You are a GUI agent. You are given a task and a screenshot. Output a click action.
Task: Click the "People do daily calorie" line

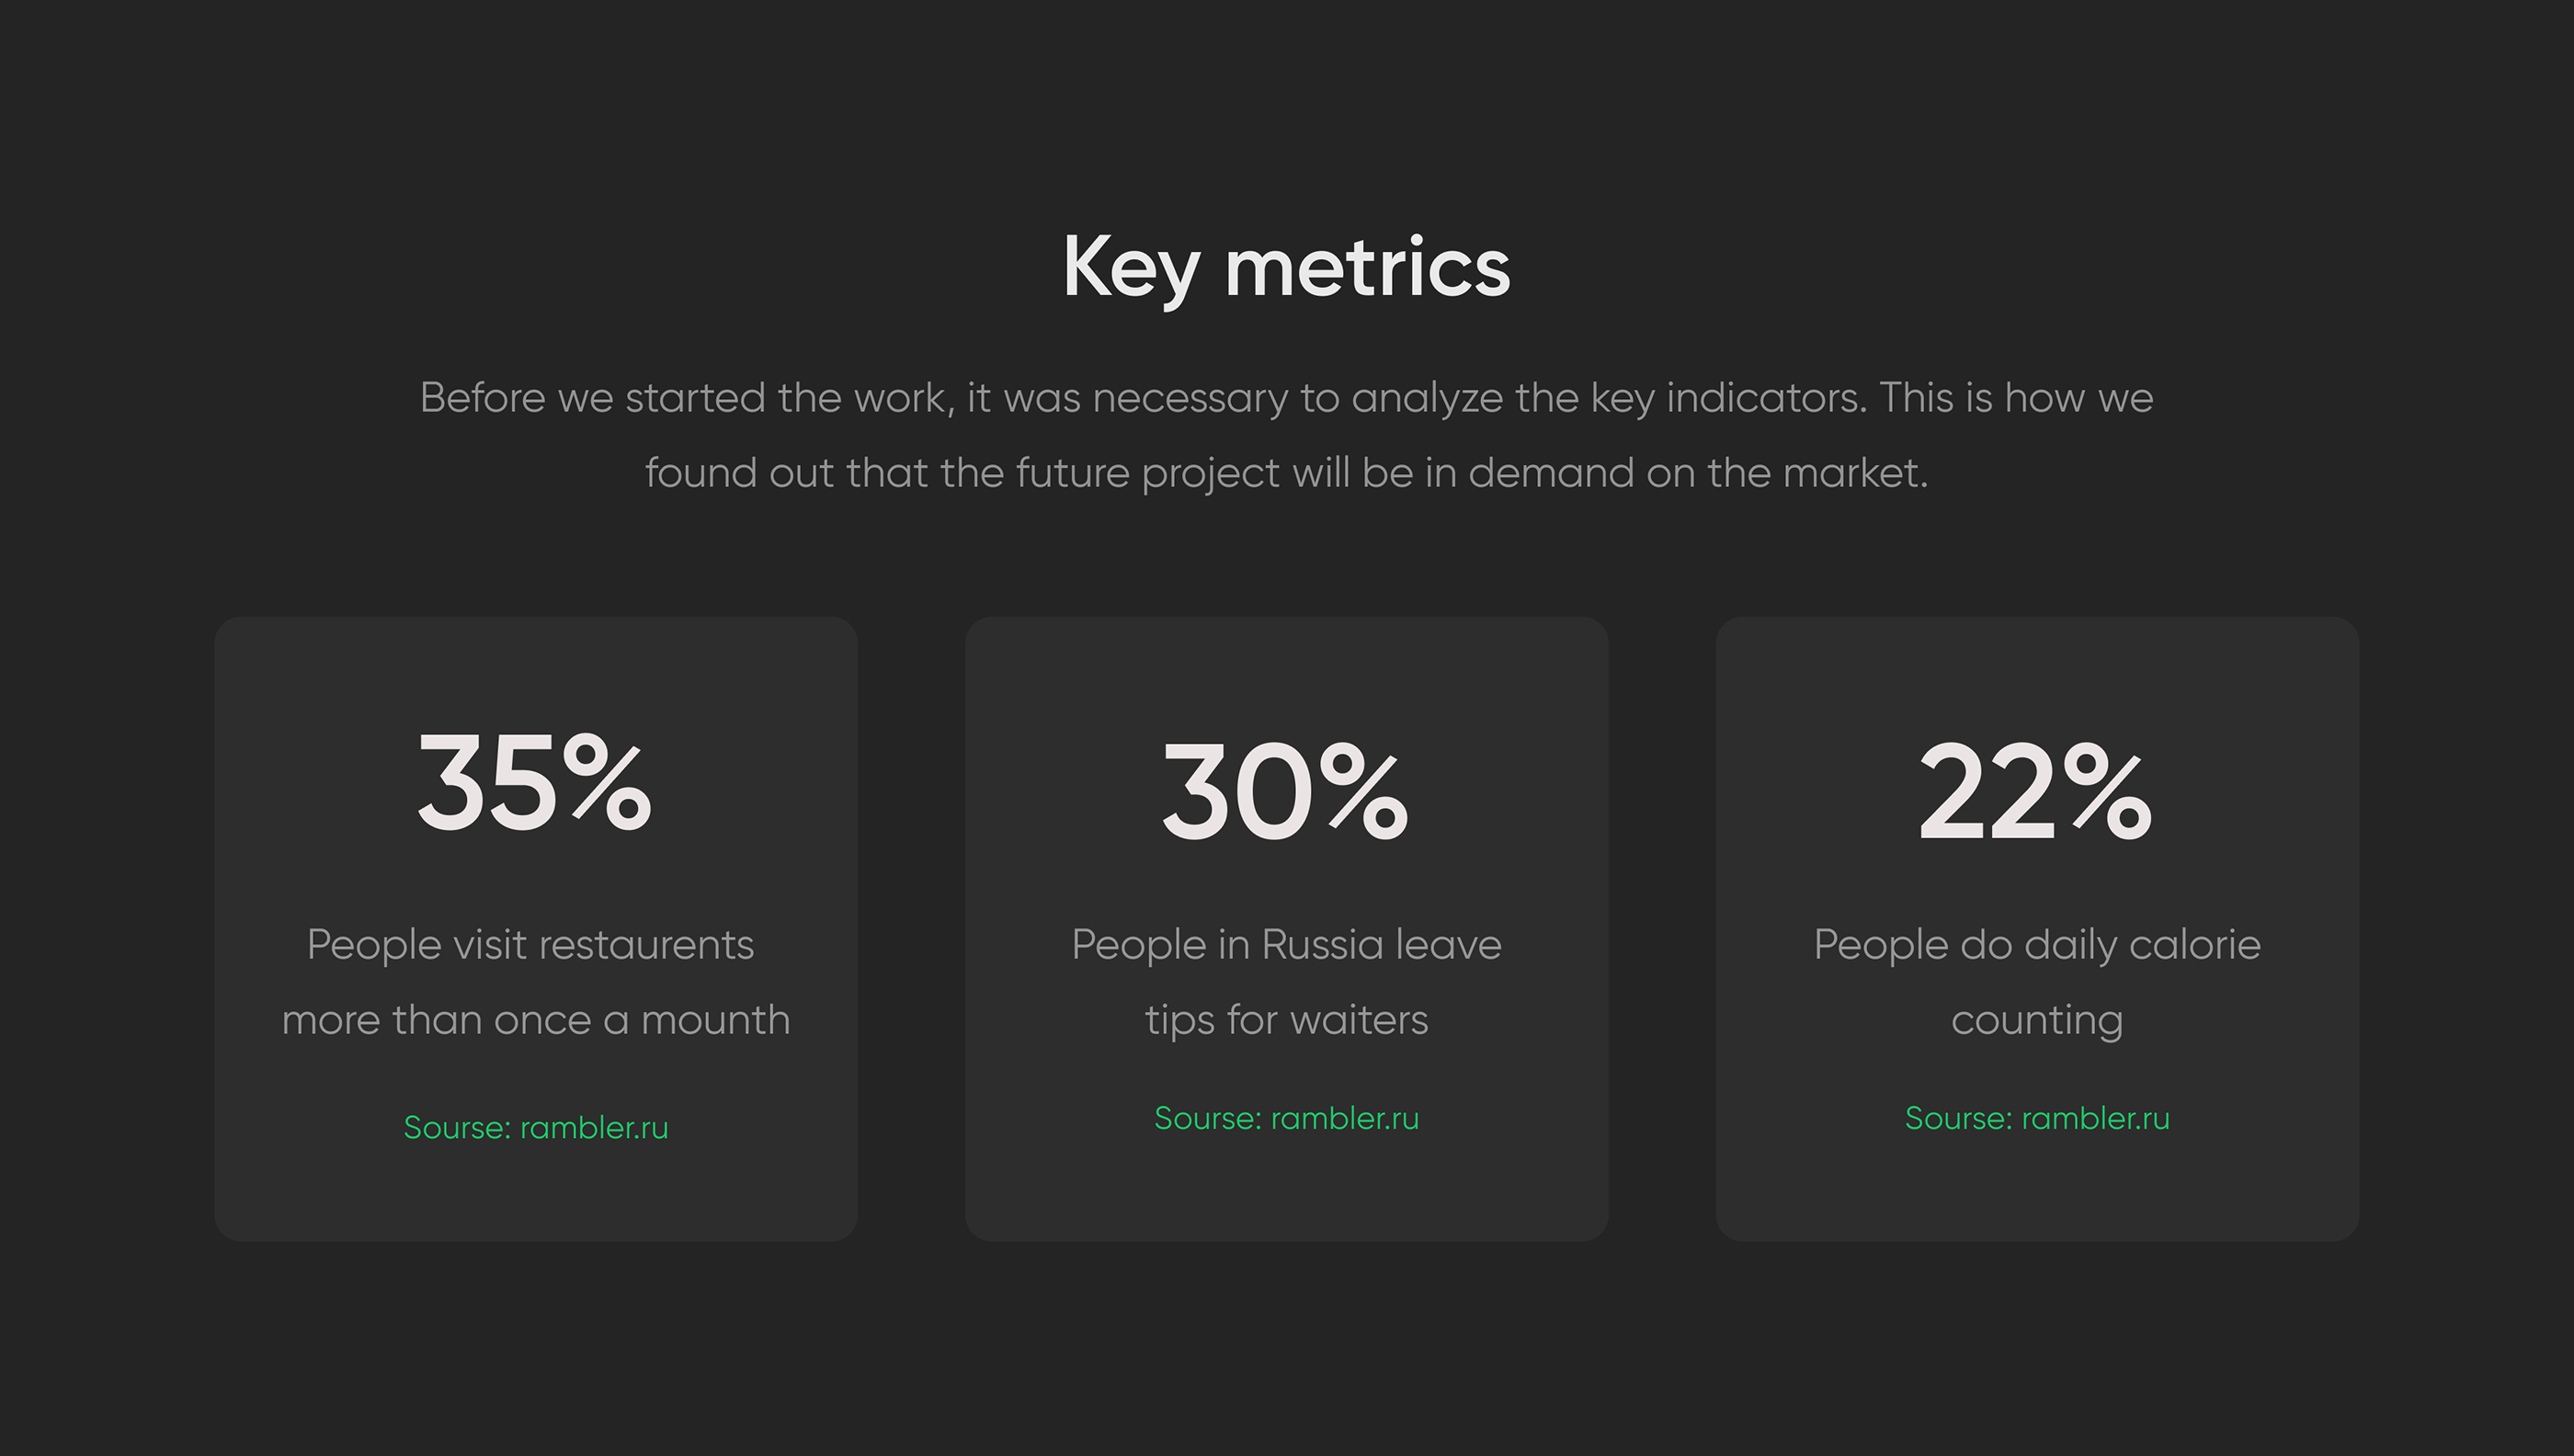pos(2037,945)
